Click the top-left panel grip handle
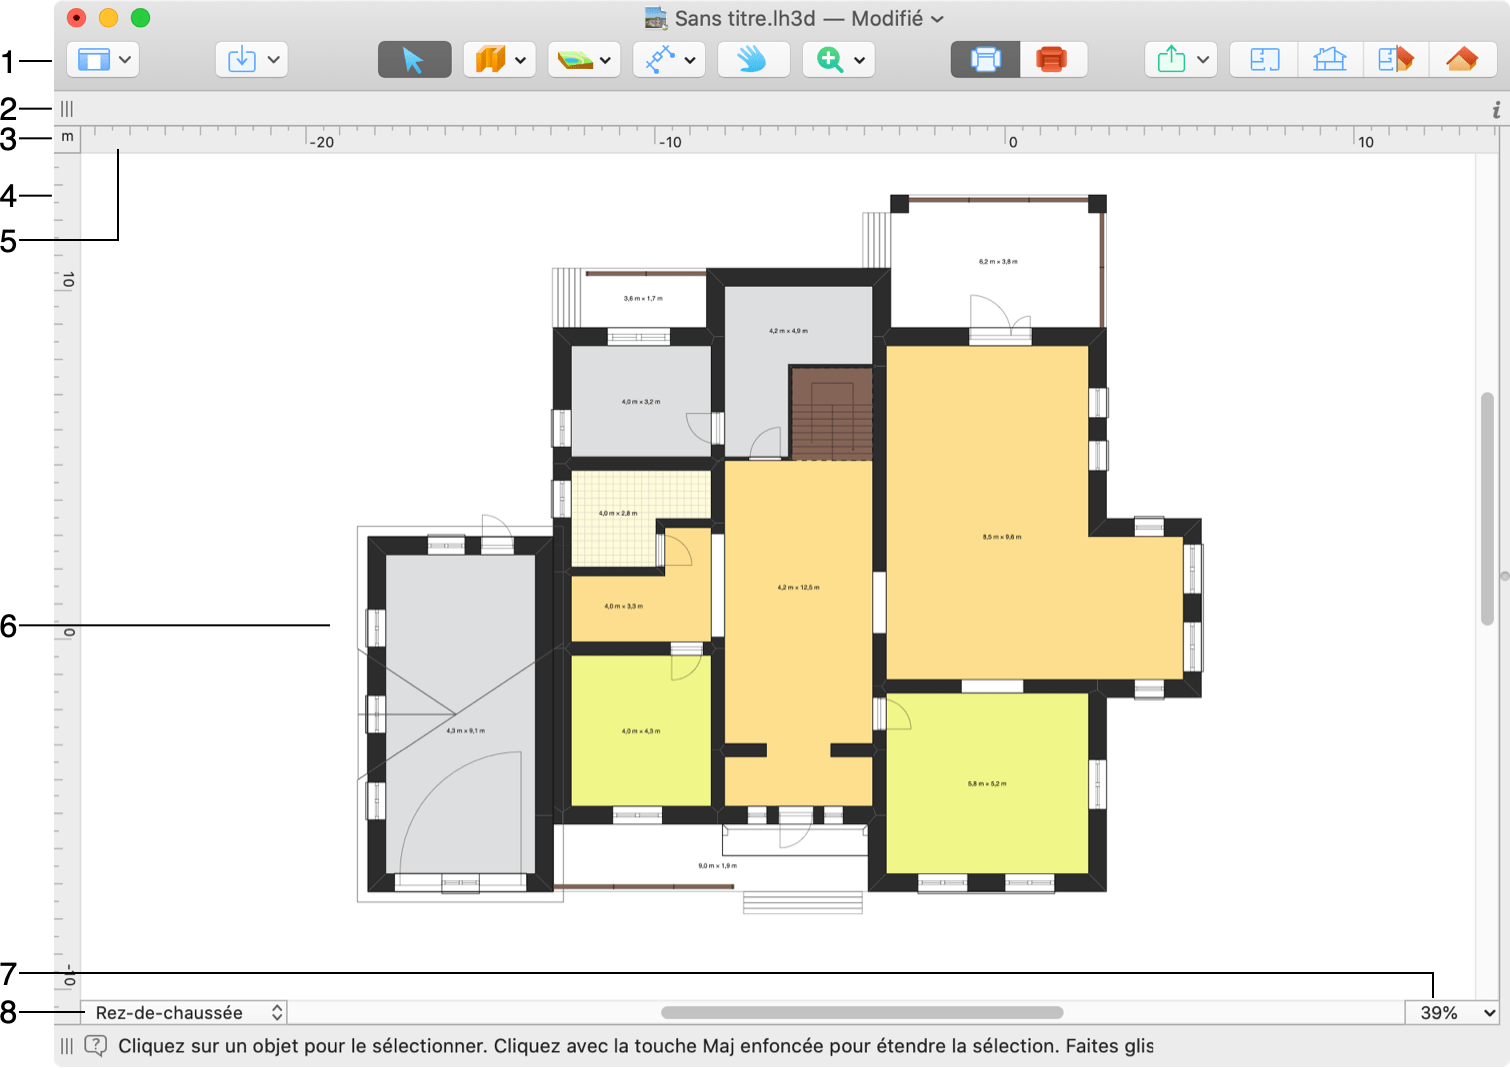The width and height of the screenshot is (1510, 1068). [x=67, y=108]
